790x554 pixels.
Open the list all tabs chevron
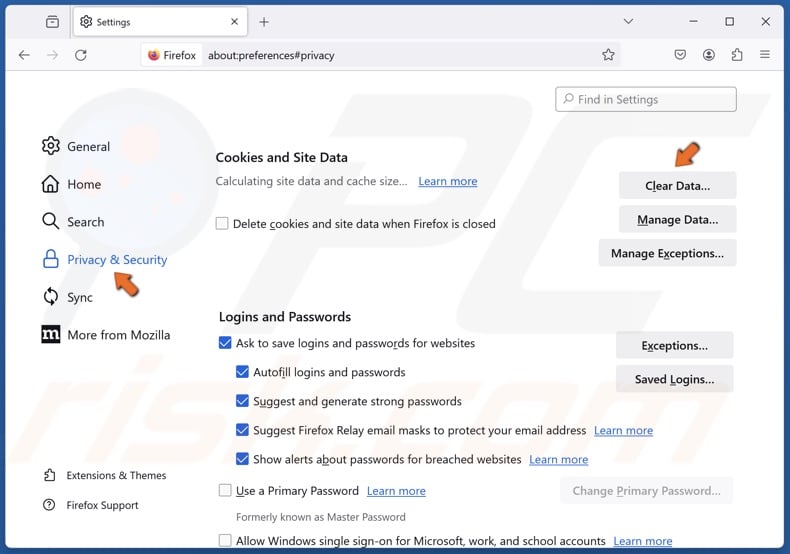(x=628, y=22)
